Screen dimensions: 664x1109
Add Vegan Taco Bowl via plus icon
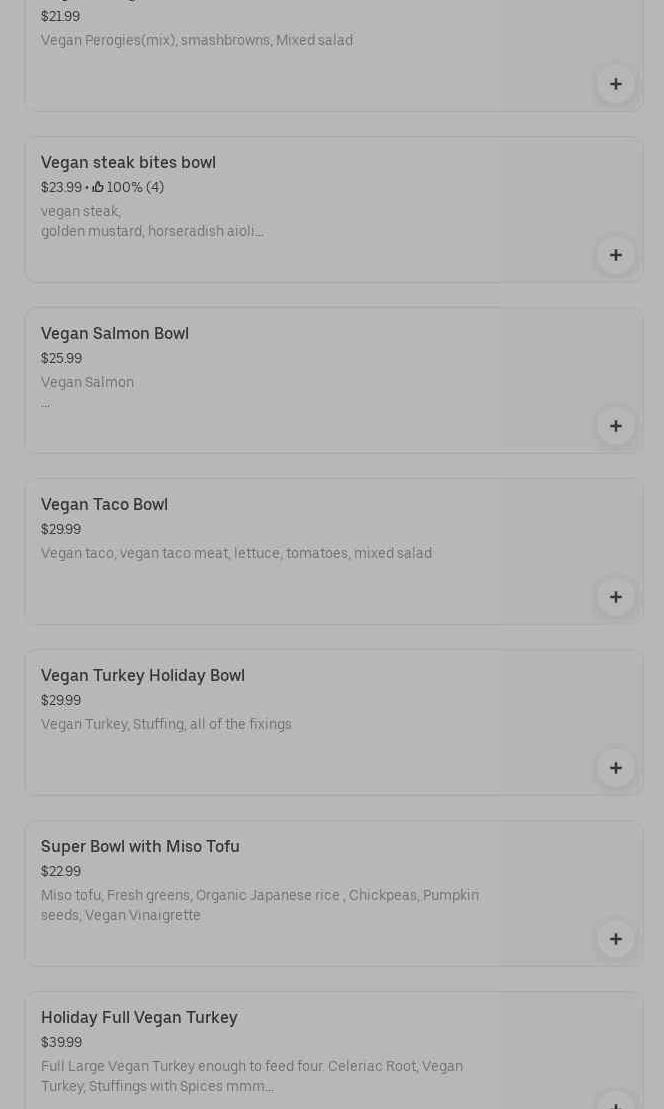click(615, 597)
